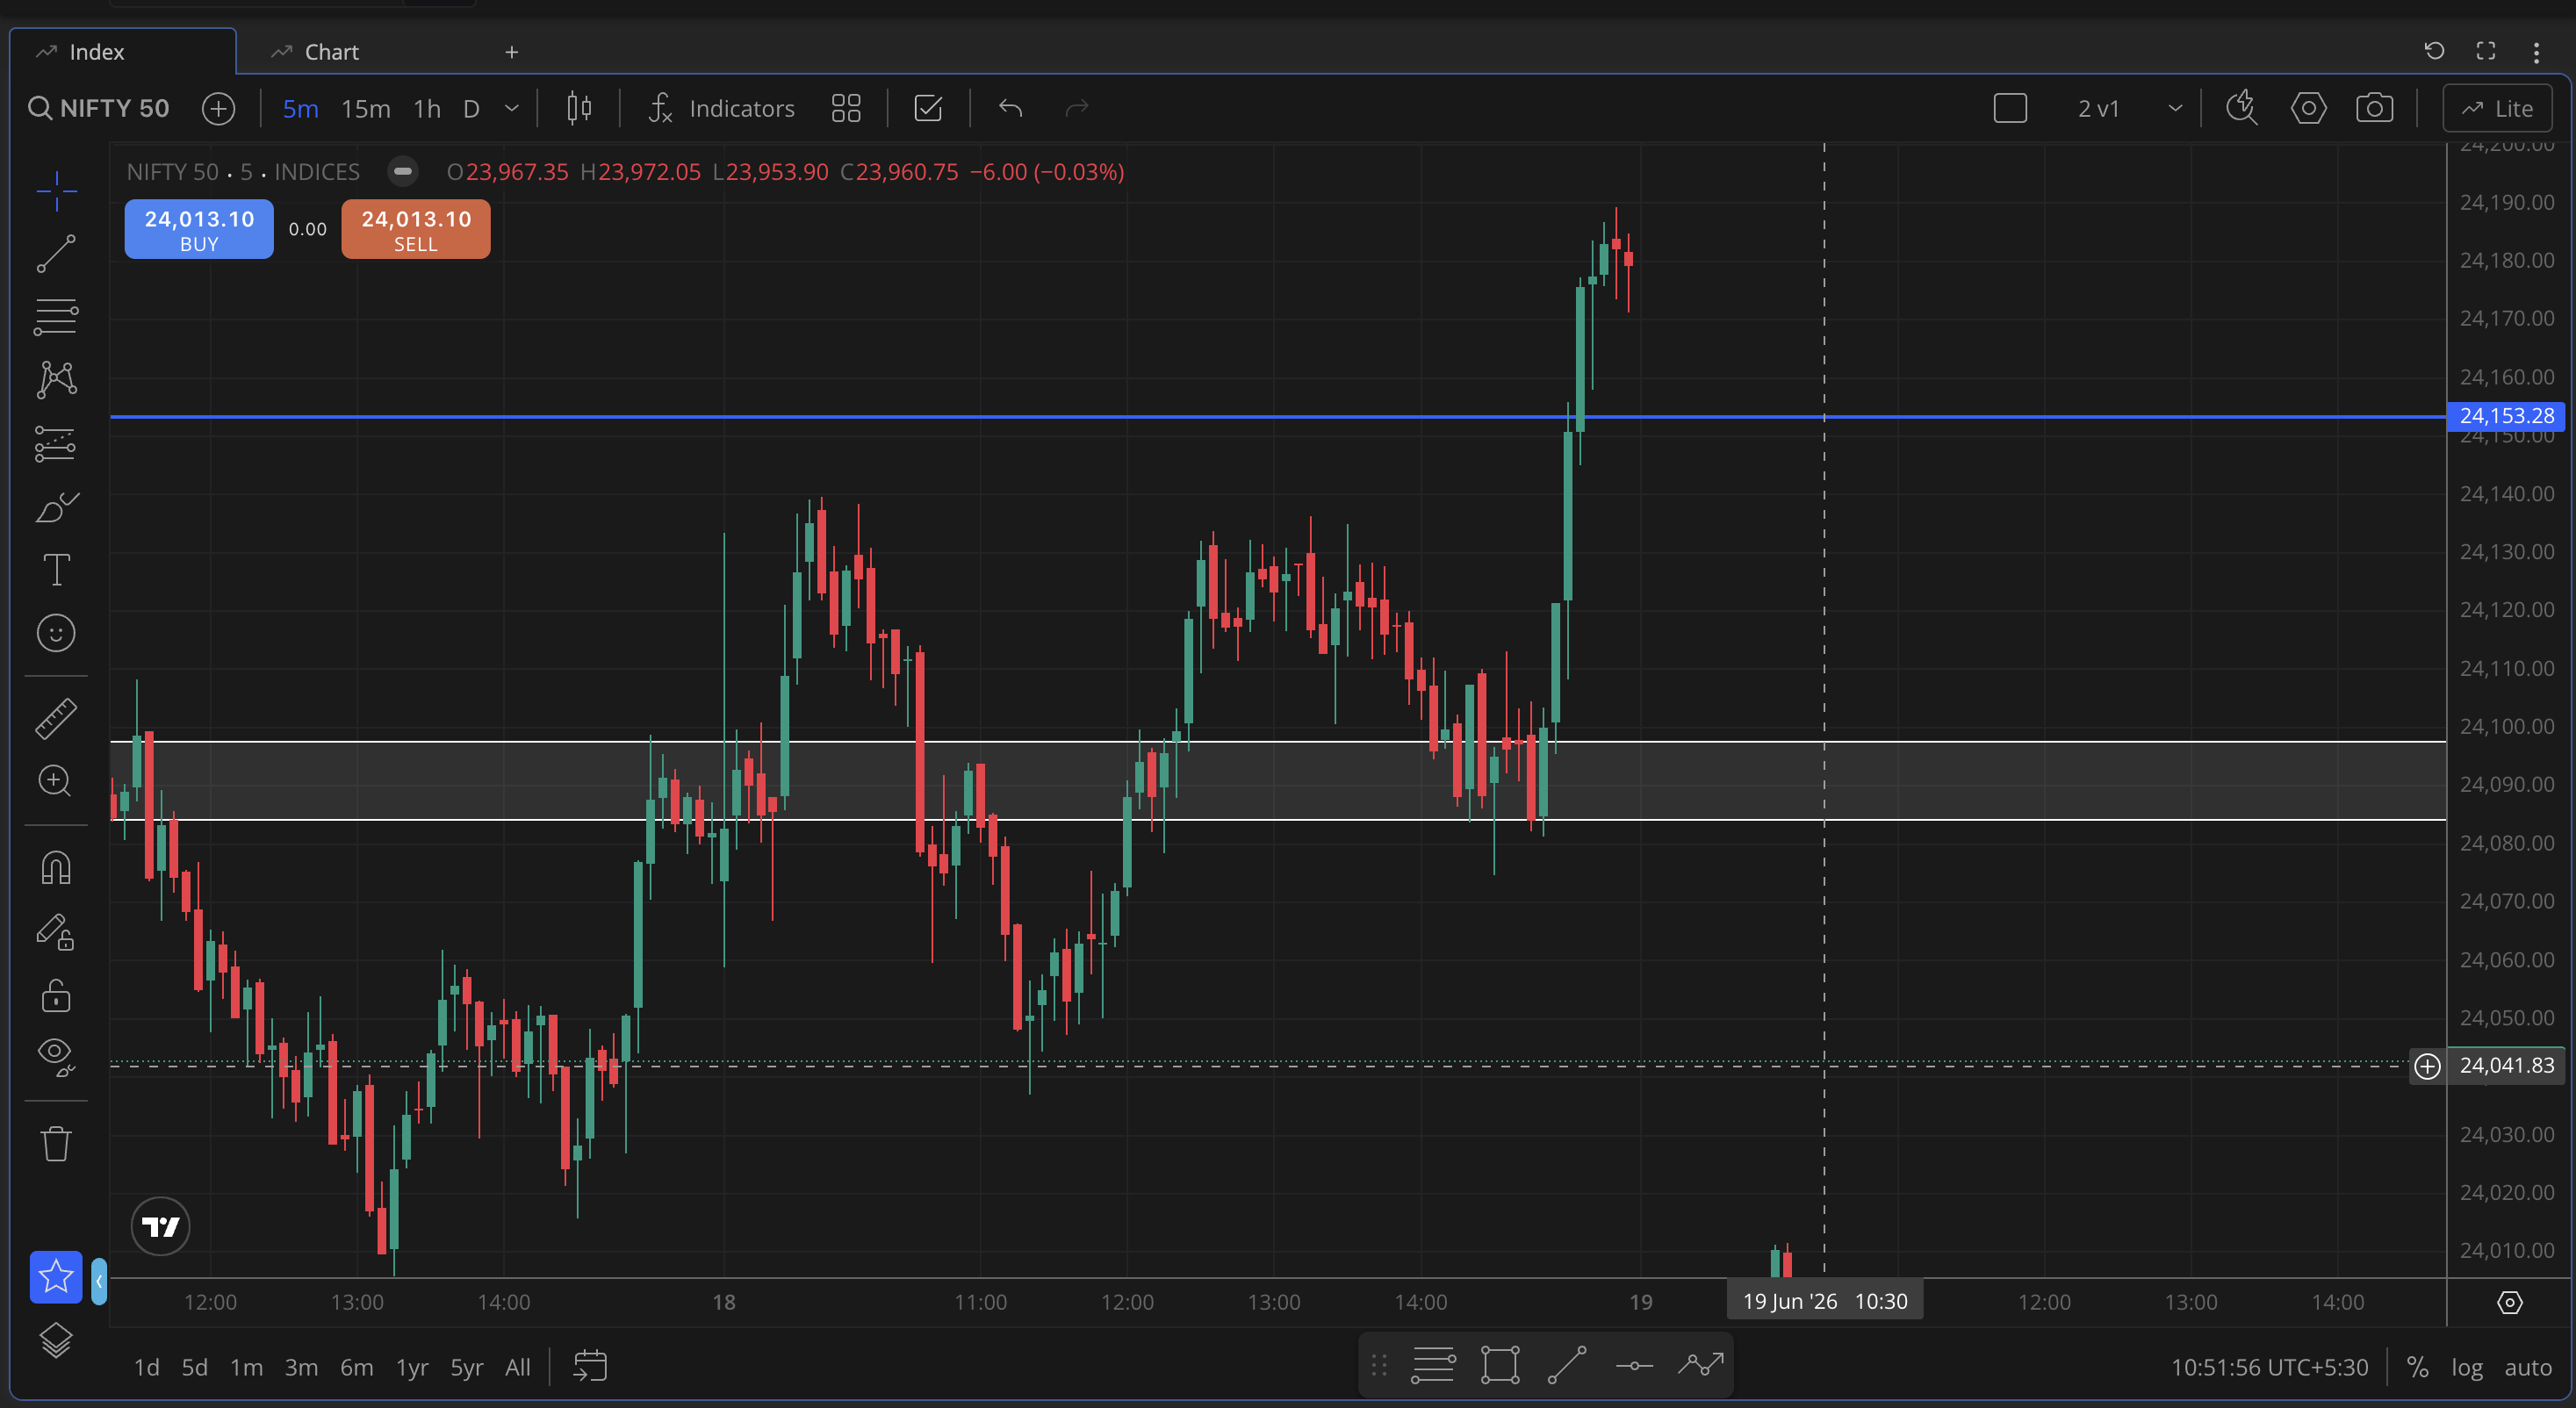Select the horizontal line tool in floating toolbar
Viewport: 2576px width, 1408px height.
[1634, 1365]
